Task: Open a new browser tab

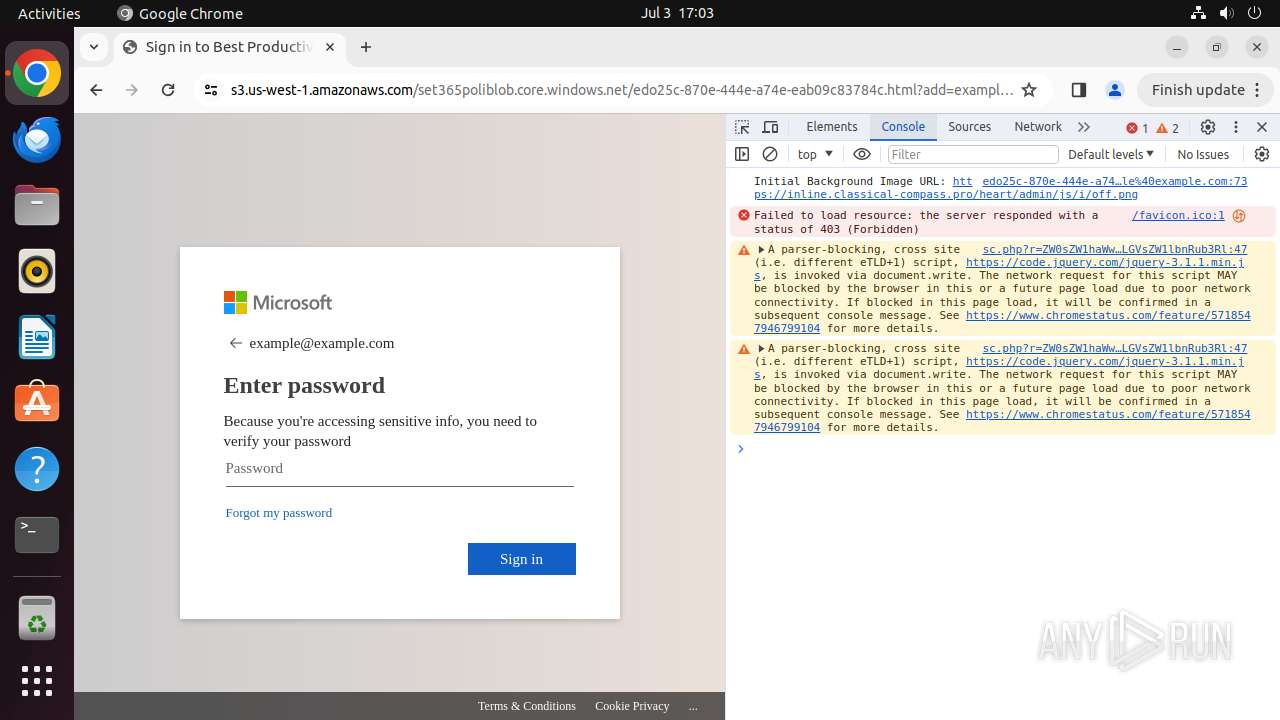Action: point(366,47)
